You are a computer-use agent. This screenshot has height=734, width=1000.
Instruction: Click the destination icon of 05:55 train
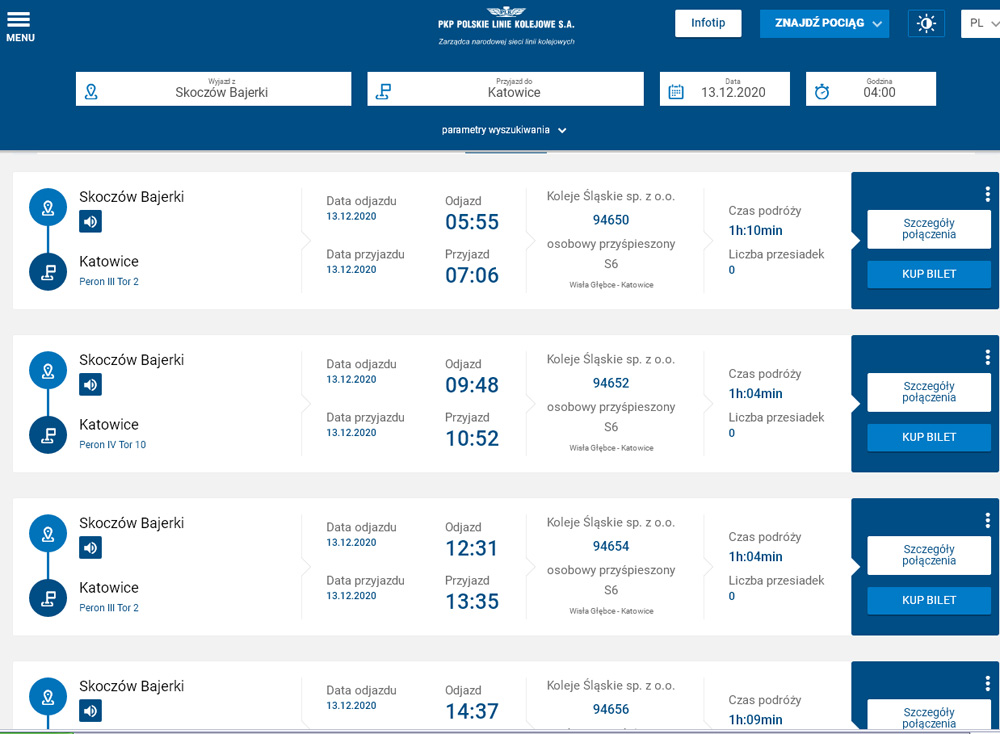pos(48,272)
